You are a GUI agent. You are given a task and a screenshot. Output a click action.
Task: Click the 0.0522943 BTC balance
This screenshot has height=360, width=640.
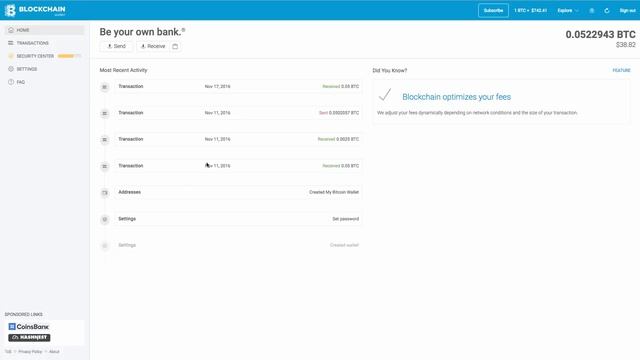click(600, 35)
